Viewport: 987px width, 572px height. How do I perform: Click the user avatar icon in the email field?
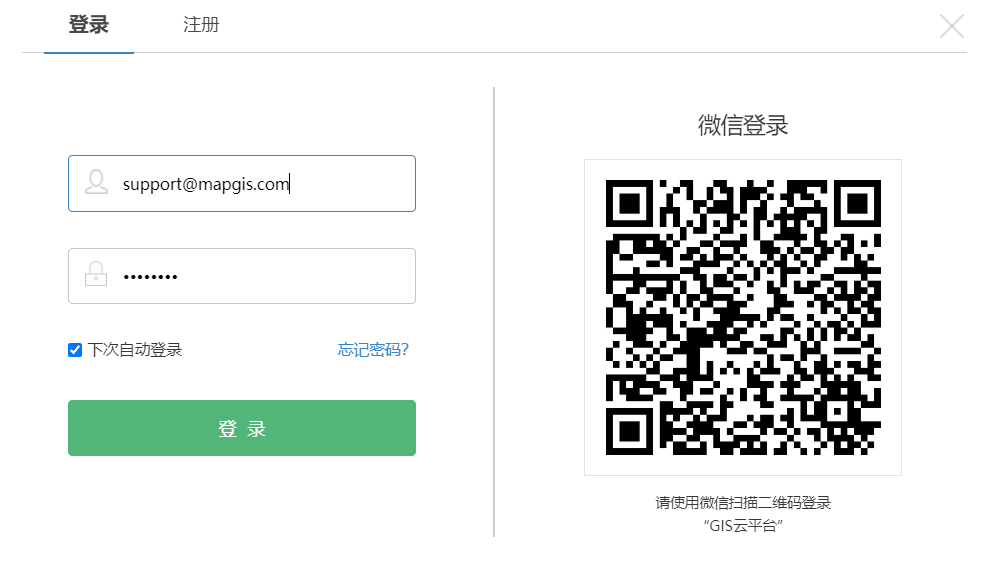pos(96,182)
